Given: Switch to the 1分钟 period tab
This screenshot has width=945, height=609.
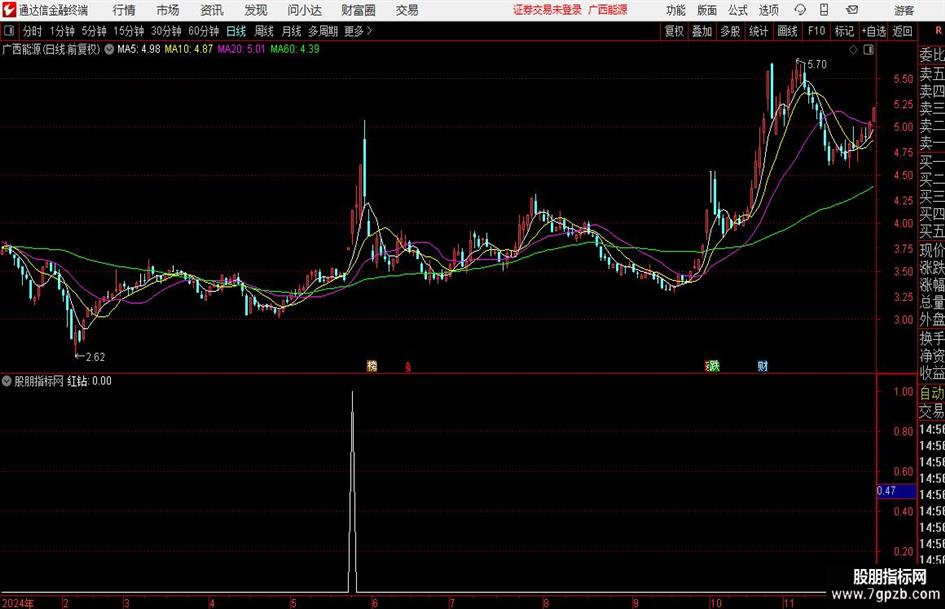Looking at the screenshot, I should coord(62,31).
